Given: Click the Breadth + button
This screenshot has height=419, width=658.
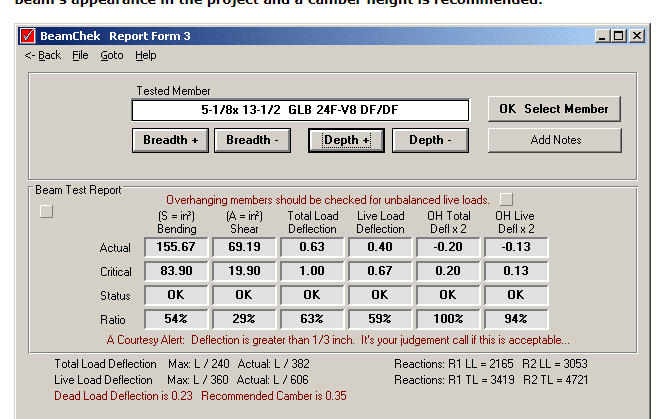Looking at the screenshot, I should 170,140.
